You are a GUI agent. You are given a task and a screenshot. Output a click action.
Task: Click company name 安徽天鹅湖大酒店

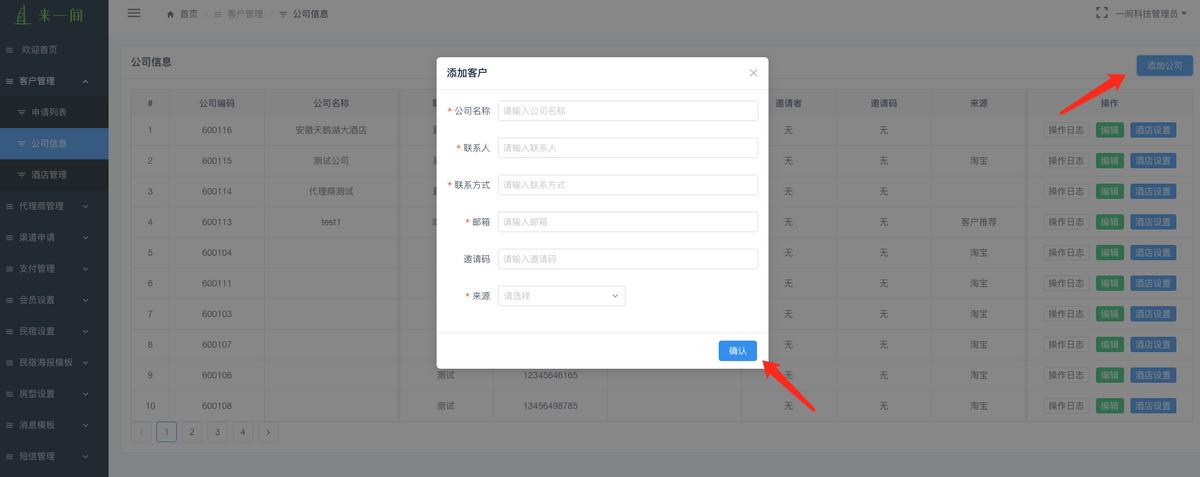(331, 130)
